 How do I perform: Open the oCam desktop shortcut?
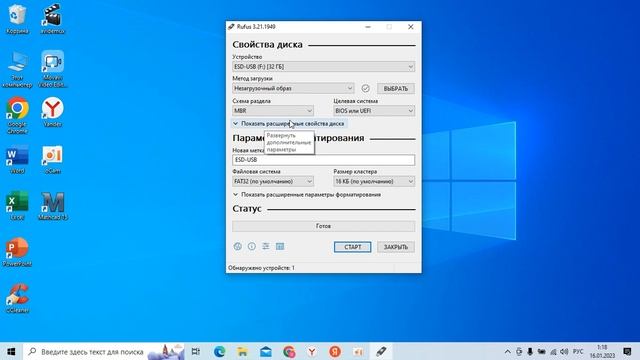[53, 159]
